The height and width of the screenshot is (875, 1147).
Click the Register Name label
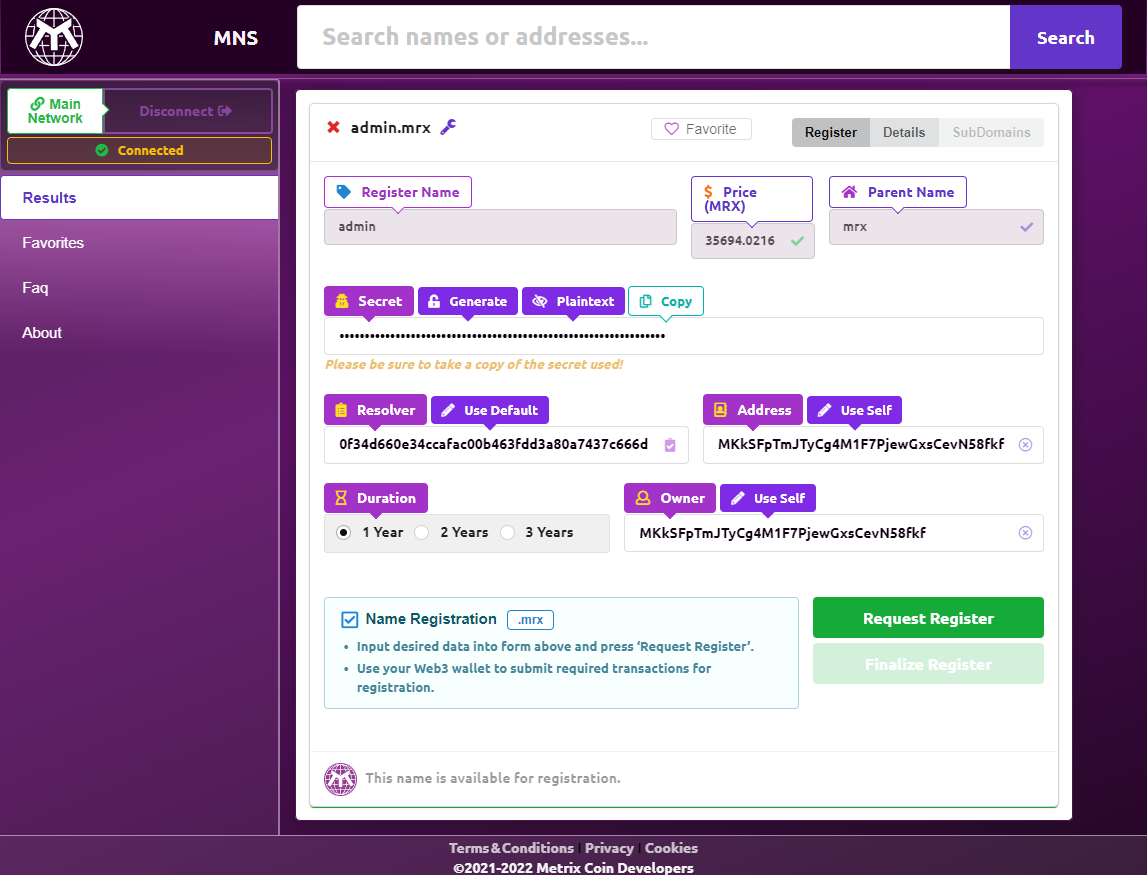(x=398, y=192)
